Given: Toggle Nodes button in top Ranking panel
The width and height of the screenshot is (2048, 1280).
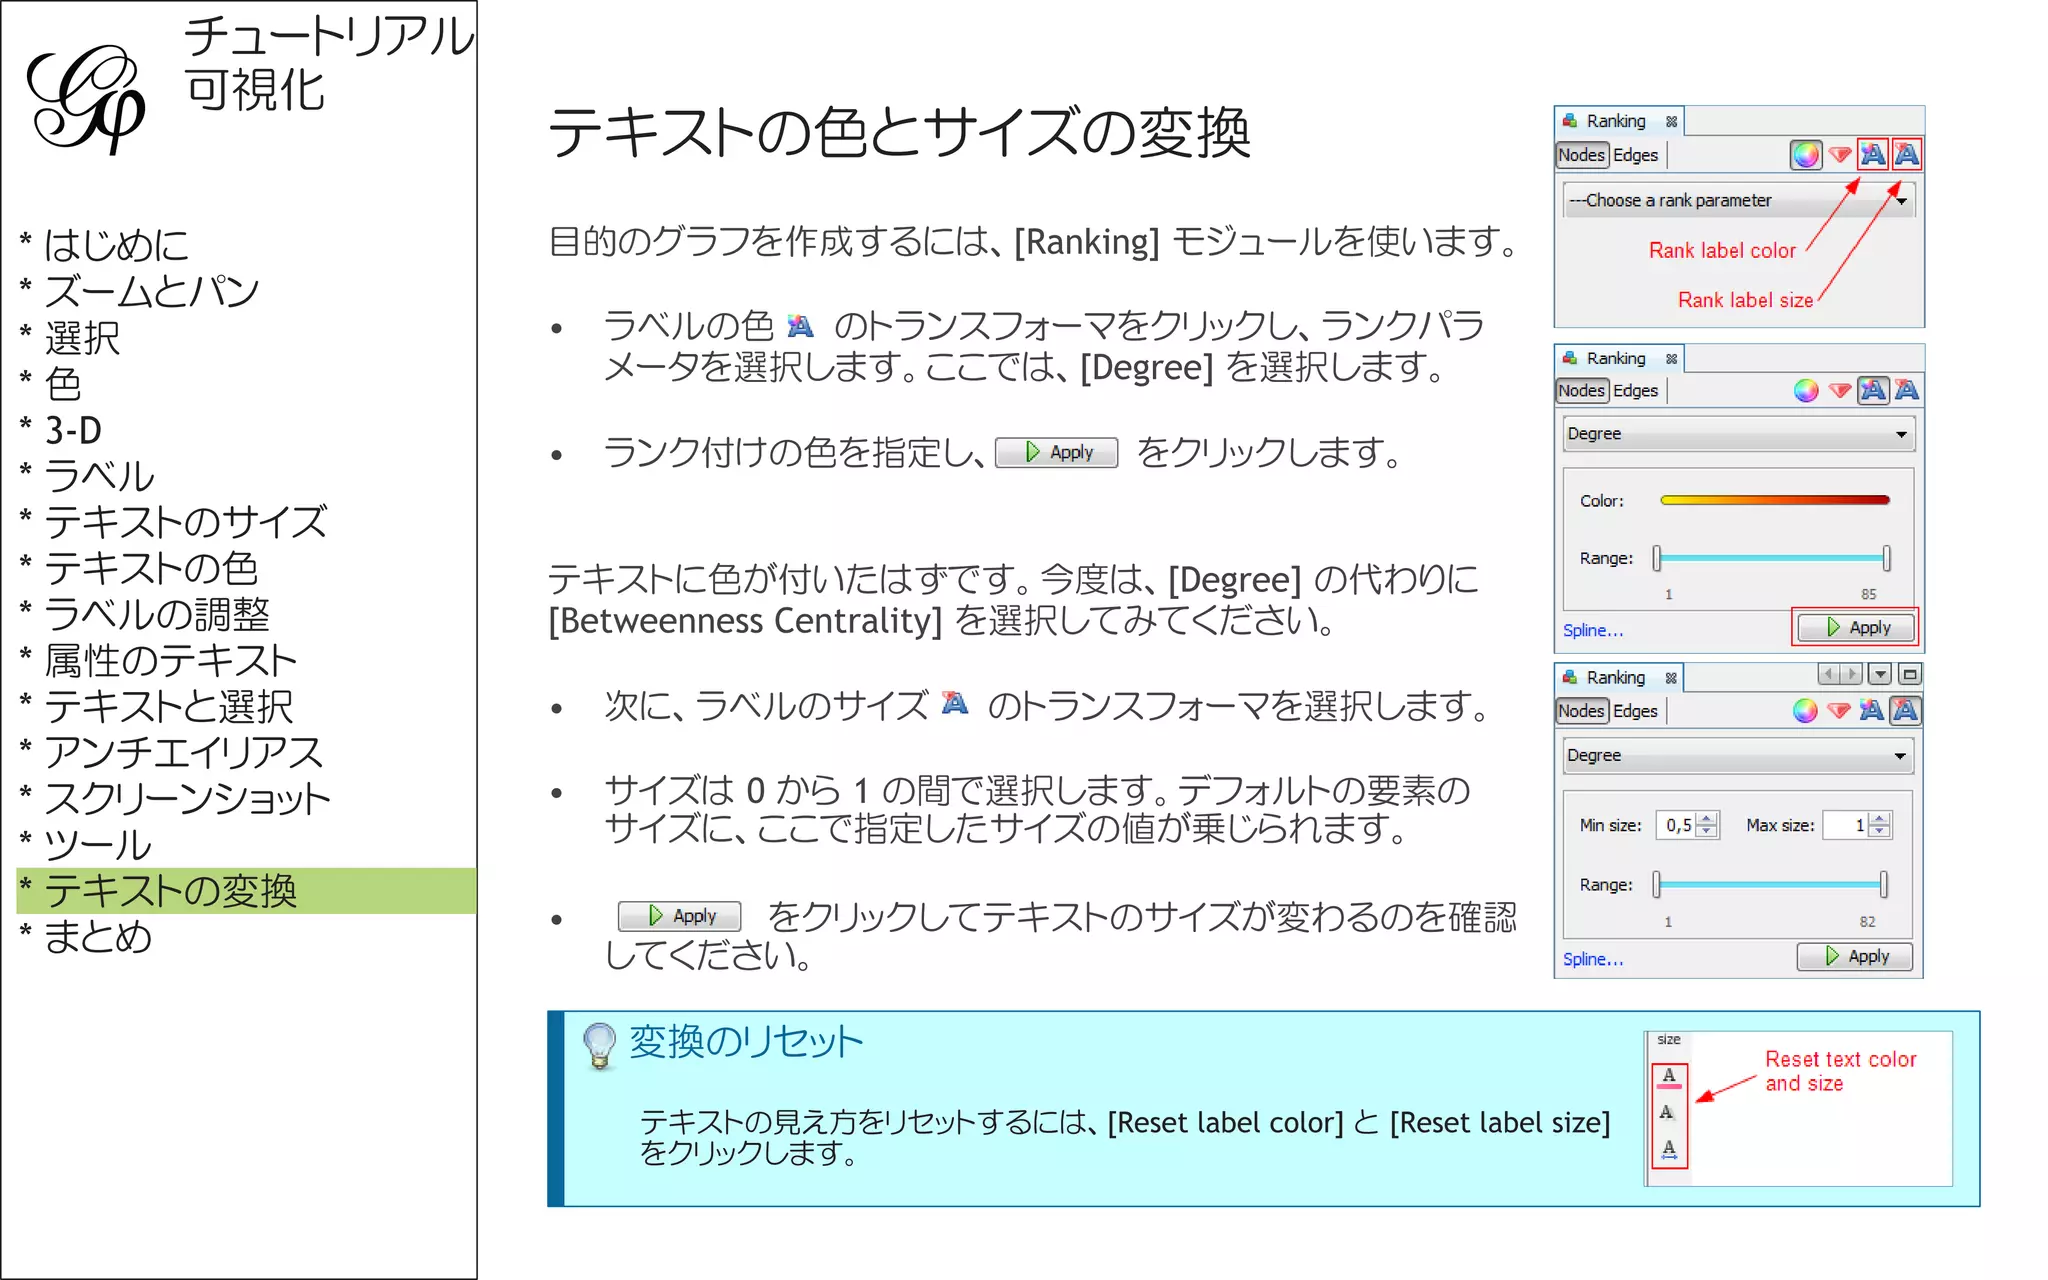Looking at the screenshot, I should coord(1581,155).
